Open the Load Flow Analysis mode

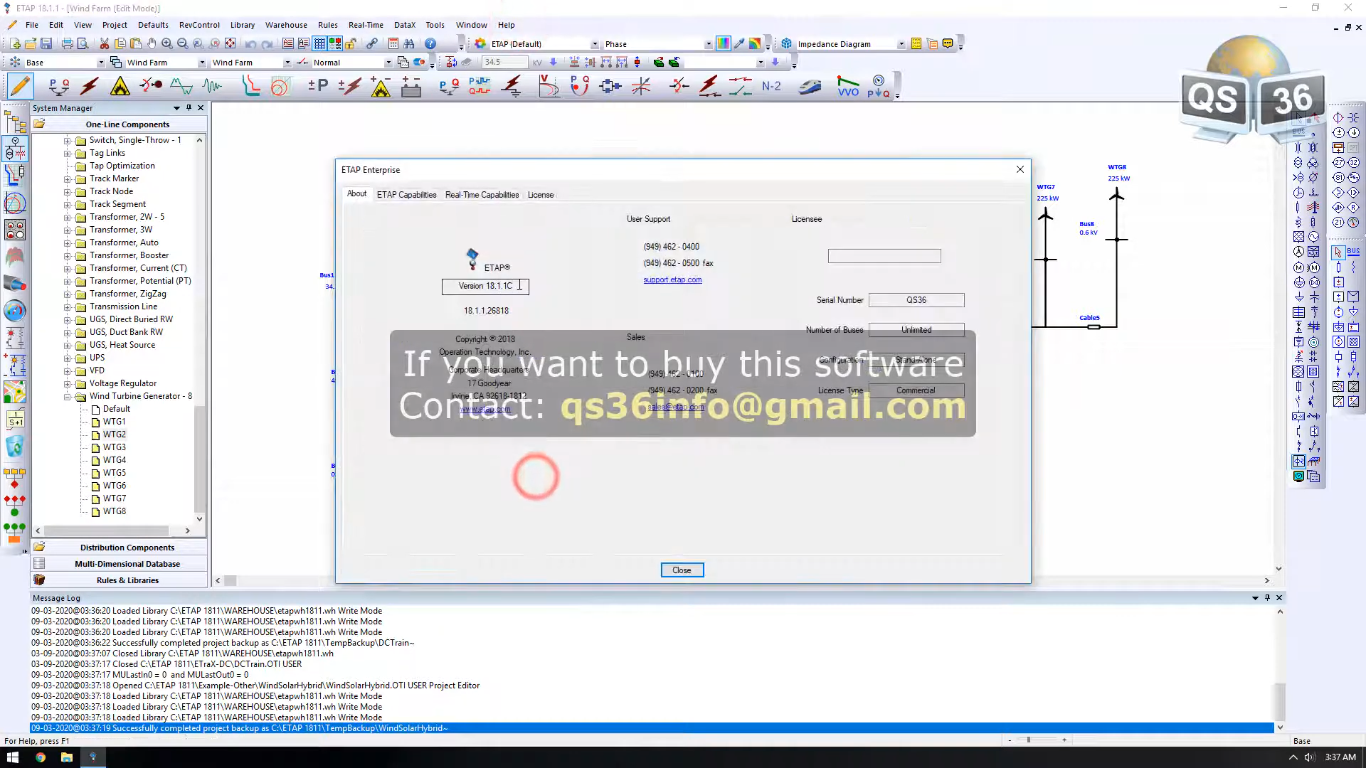tap(59, 86)
